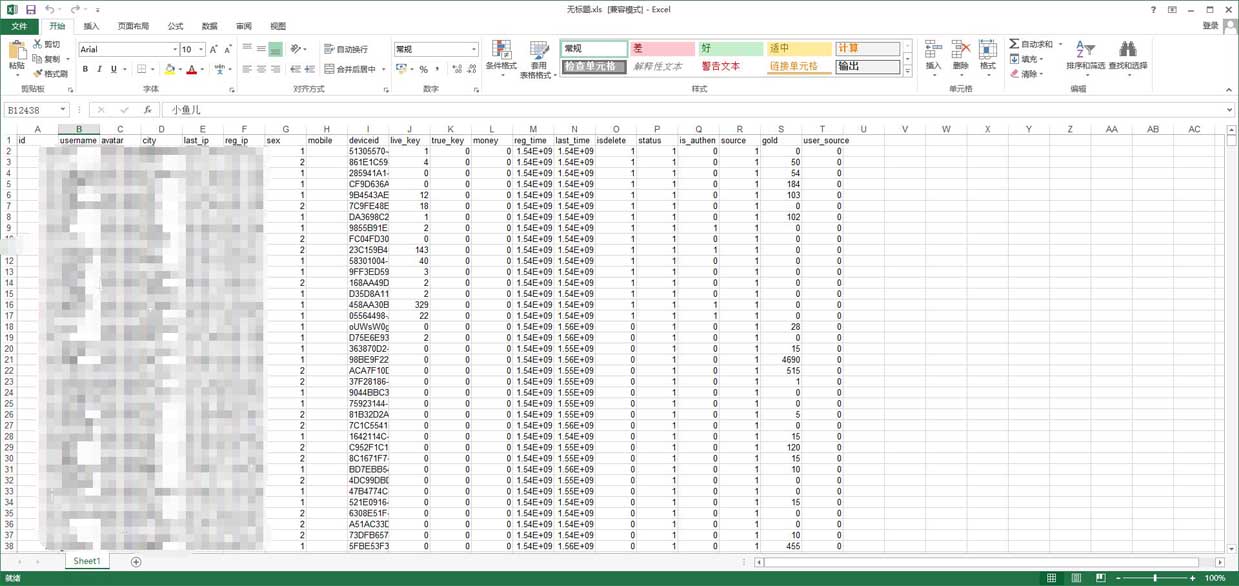The width and height of the screenshot is (1239, 586).
Task: Click the zoom slider handle
Action: click(1155, 578)
